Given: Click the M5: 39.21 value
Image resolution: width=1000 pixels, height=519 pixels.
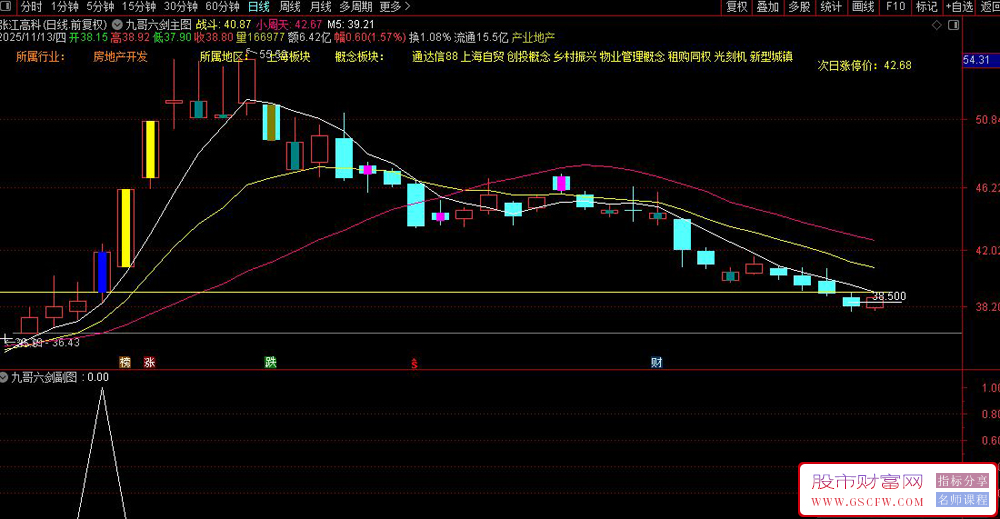Looking at the screenshot, I should tap(351, 25).
